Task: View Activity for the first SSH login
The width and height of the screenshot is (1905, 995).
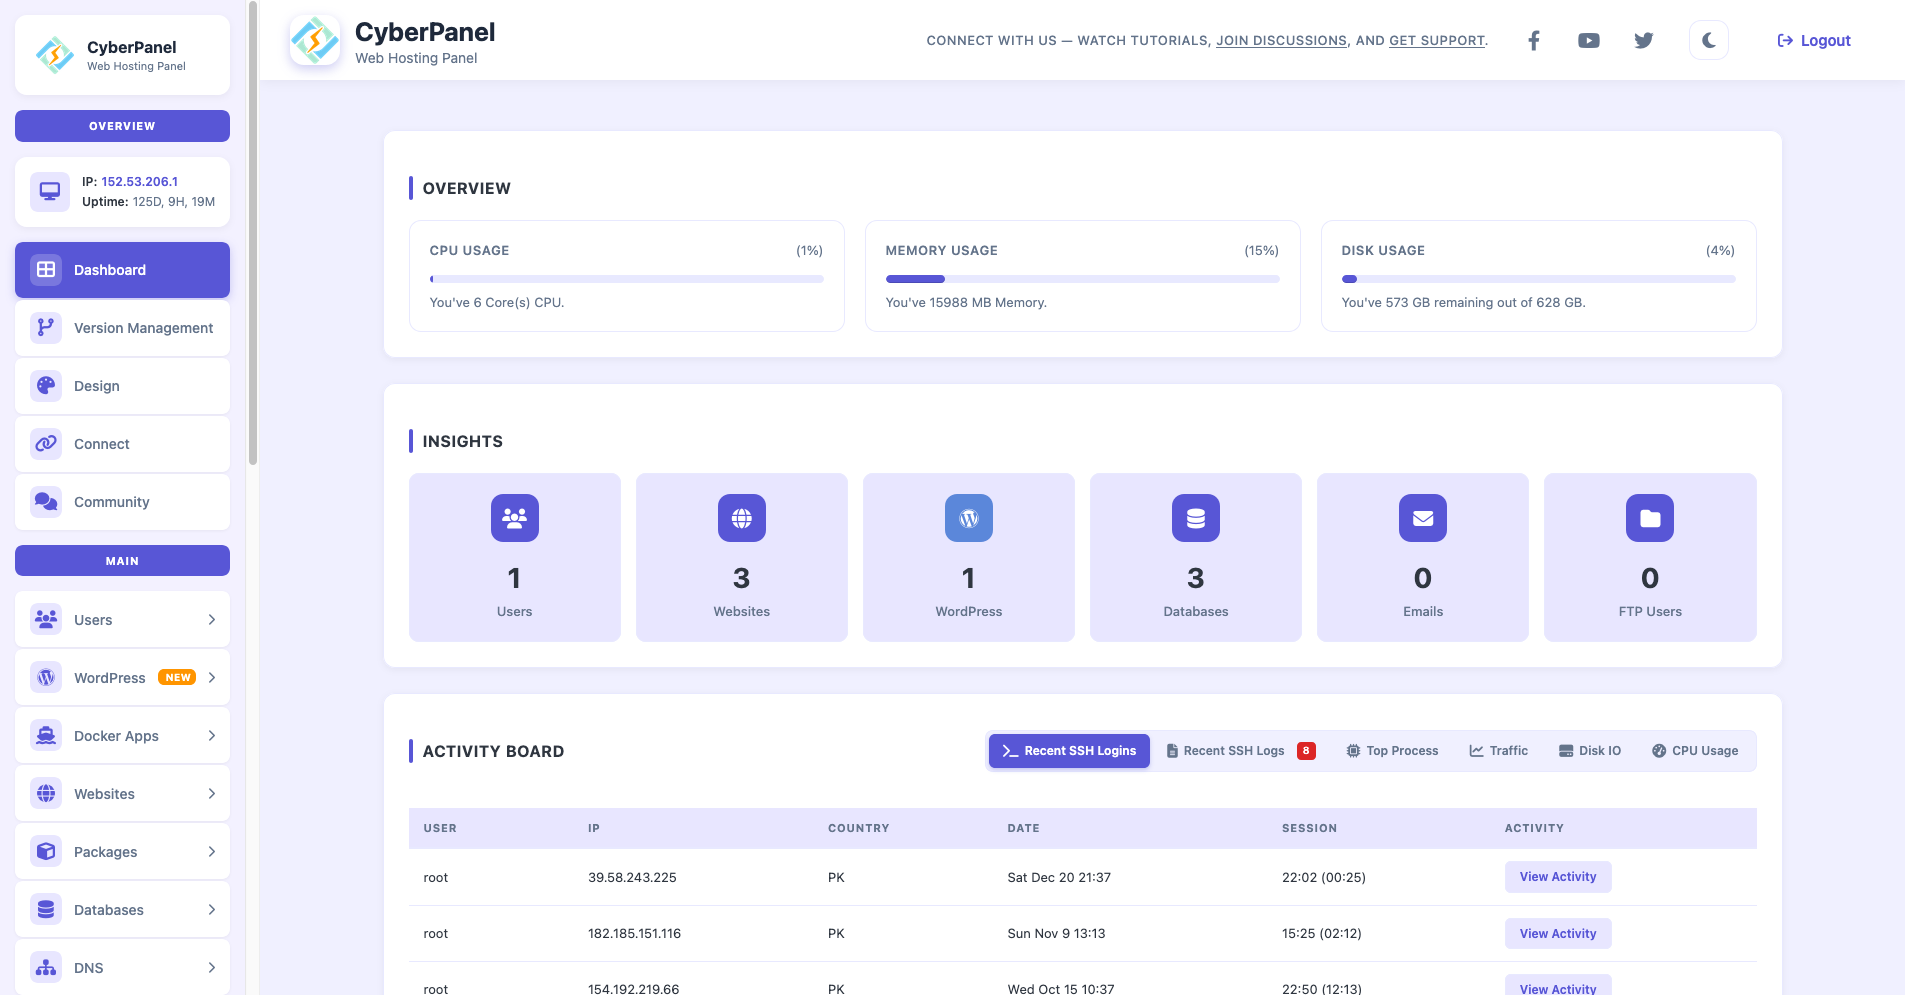Action: pos(1556,877)
